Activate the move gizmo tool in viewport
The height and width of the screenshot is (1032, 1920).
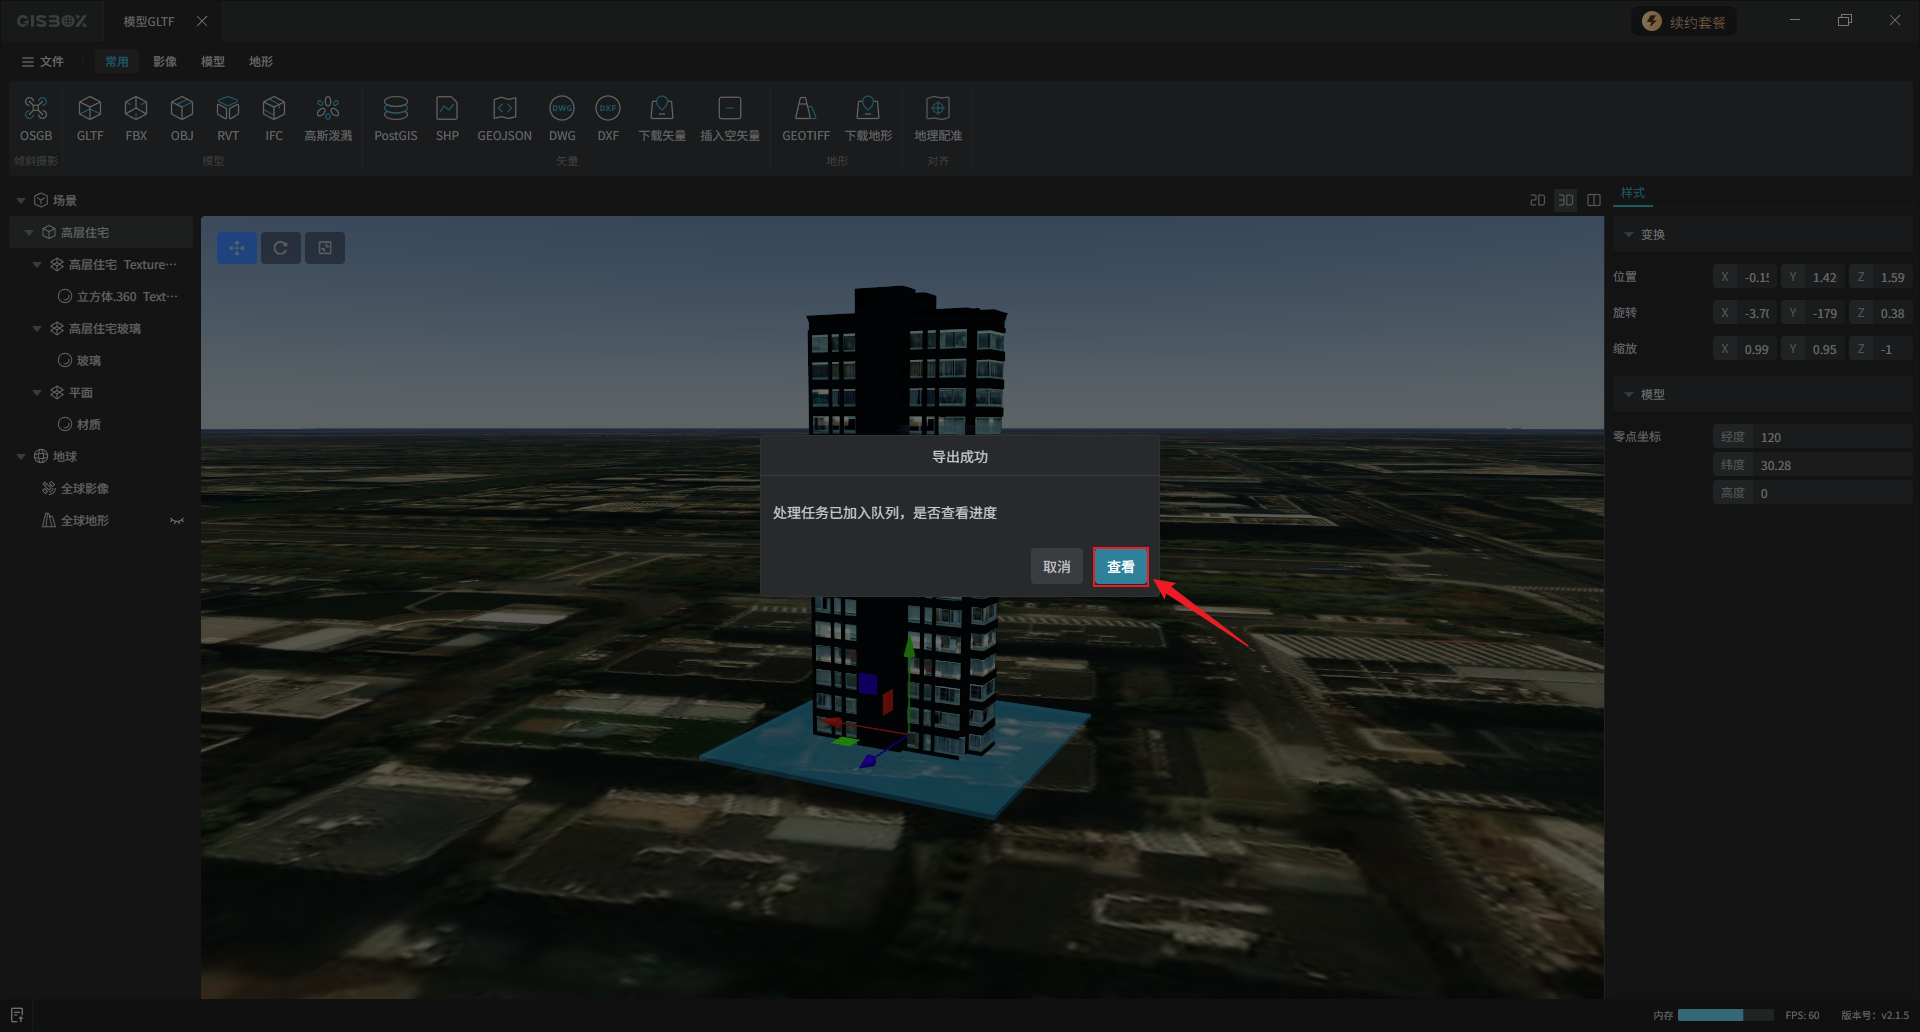[237, 248]
